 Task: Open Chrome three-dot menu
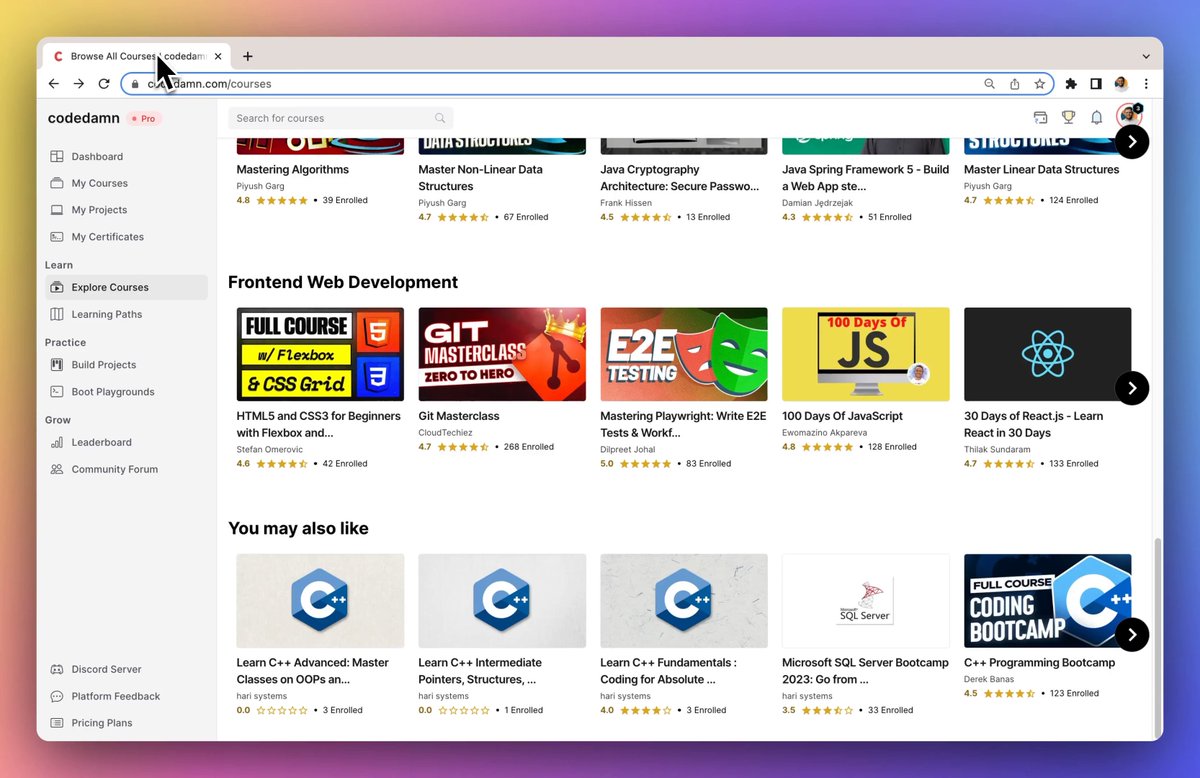pyautogui.click(x=1146, y=84)
